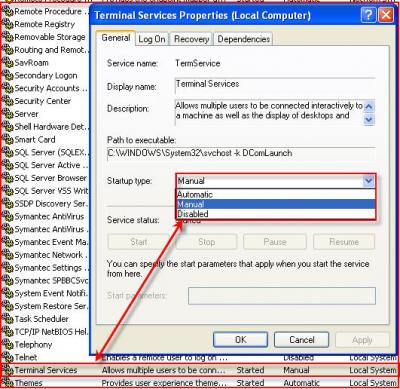Image resolution: width=400 pixels, height=389 pixels.
Task: Open the Dependencies tab
Action: tap(243, 39)
